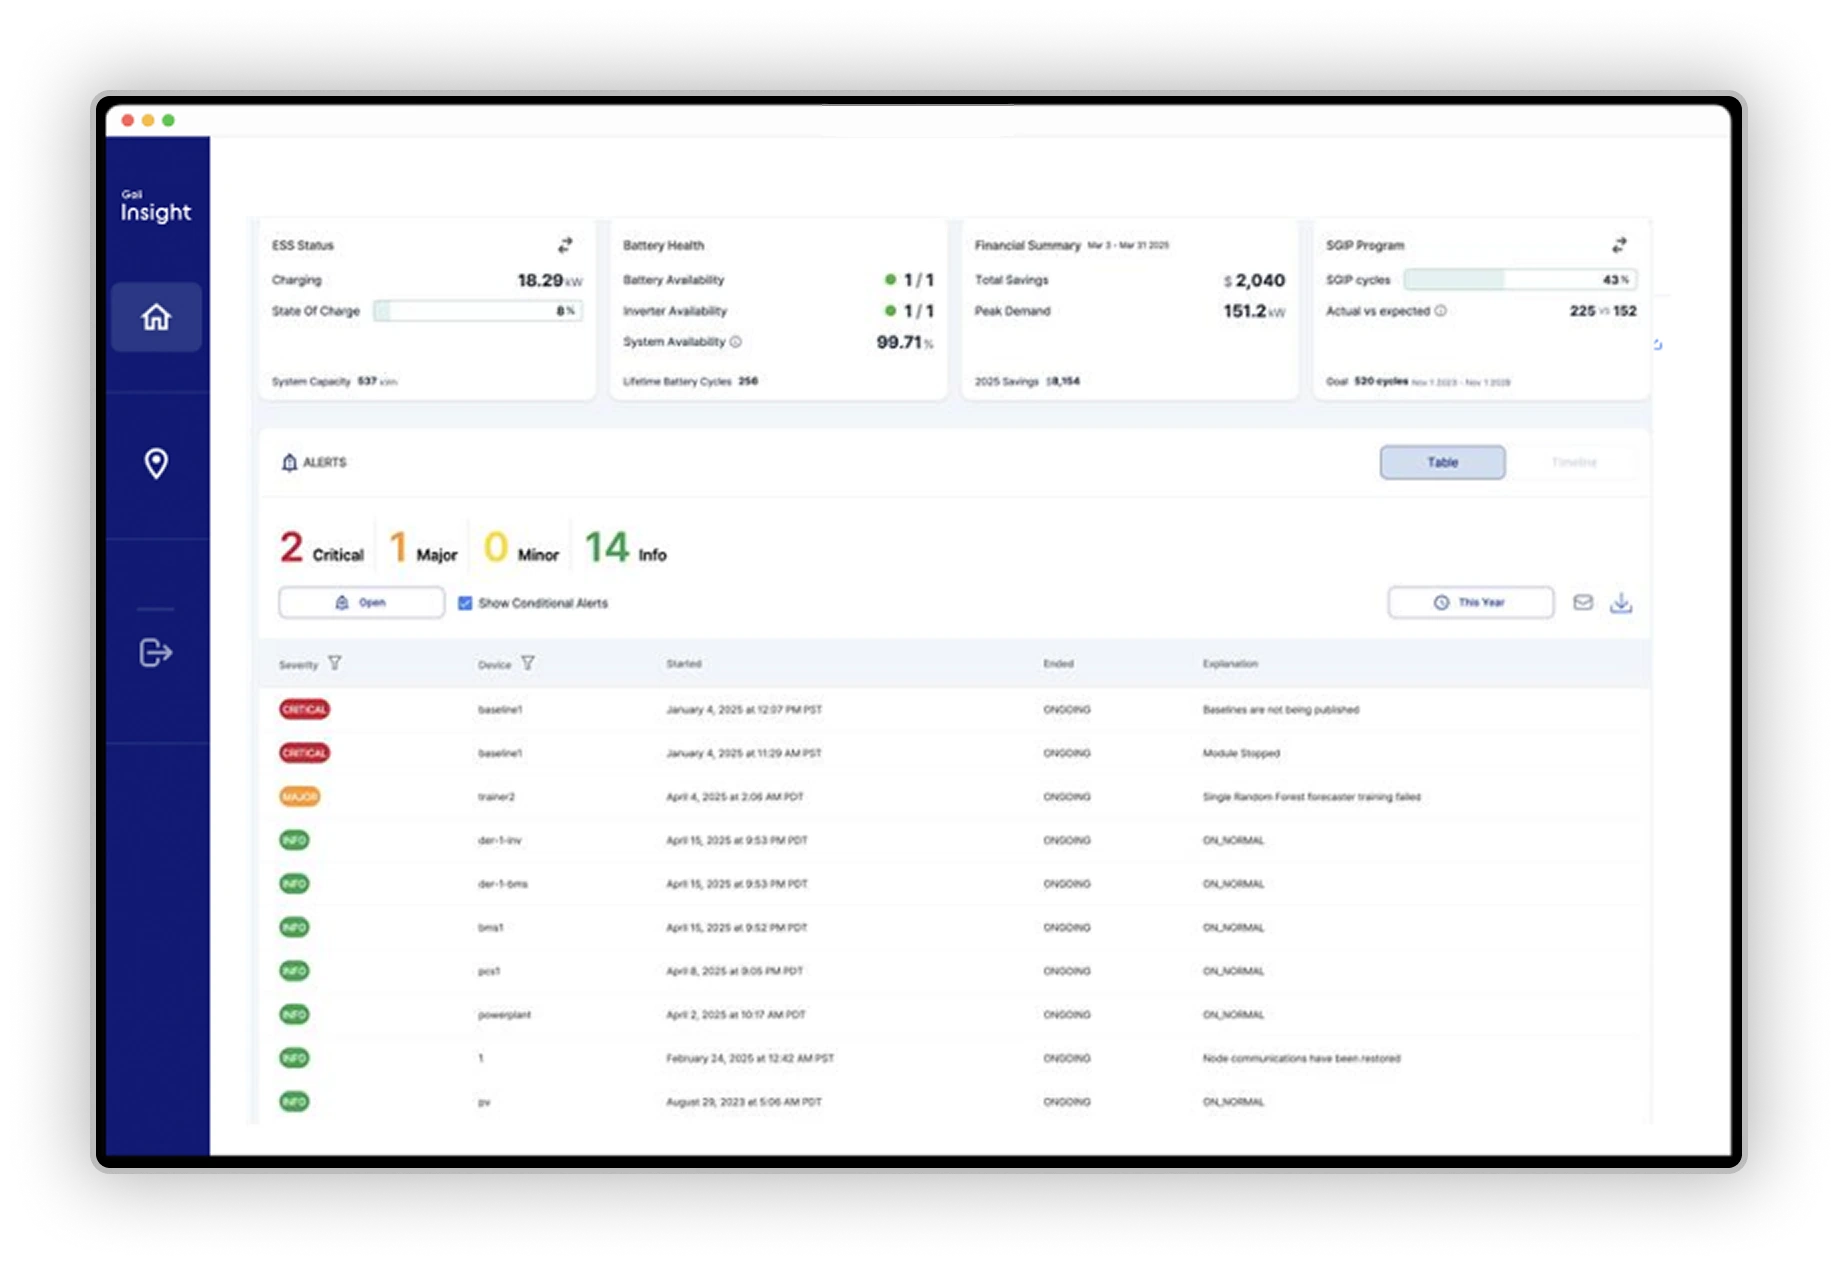Click the INFO badge for powerplant

[x=294, y=1015]
